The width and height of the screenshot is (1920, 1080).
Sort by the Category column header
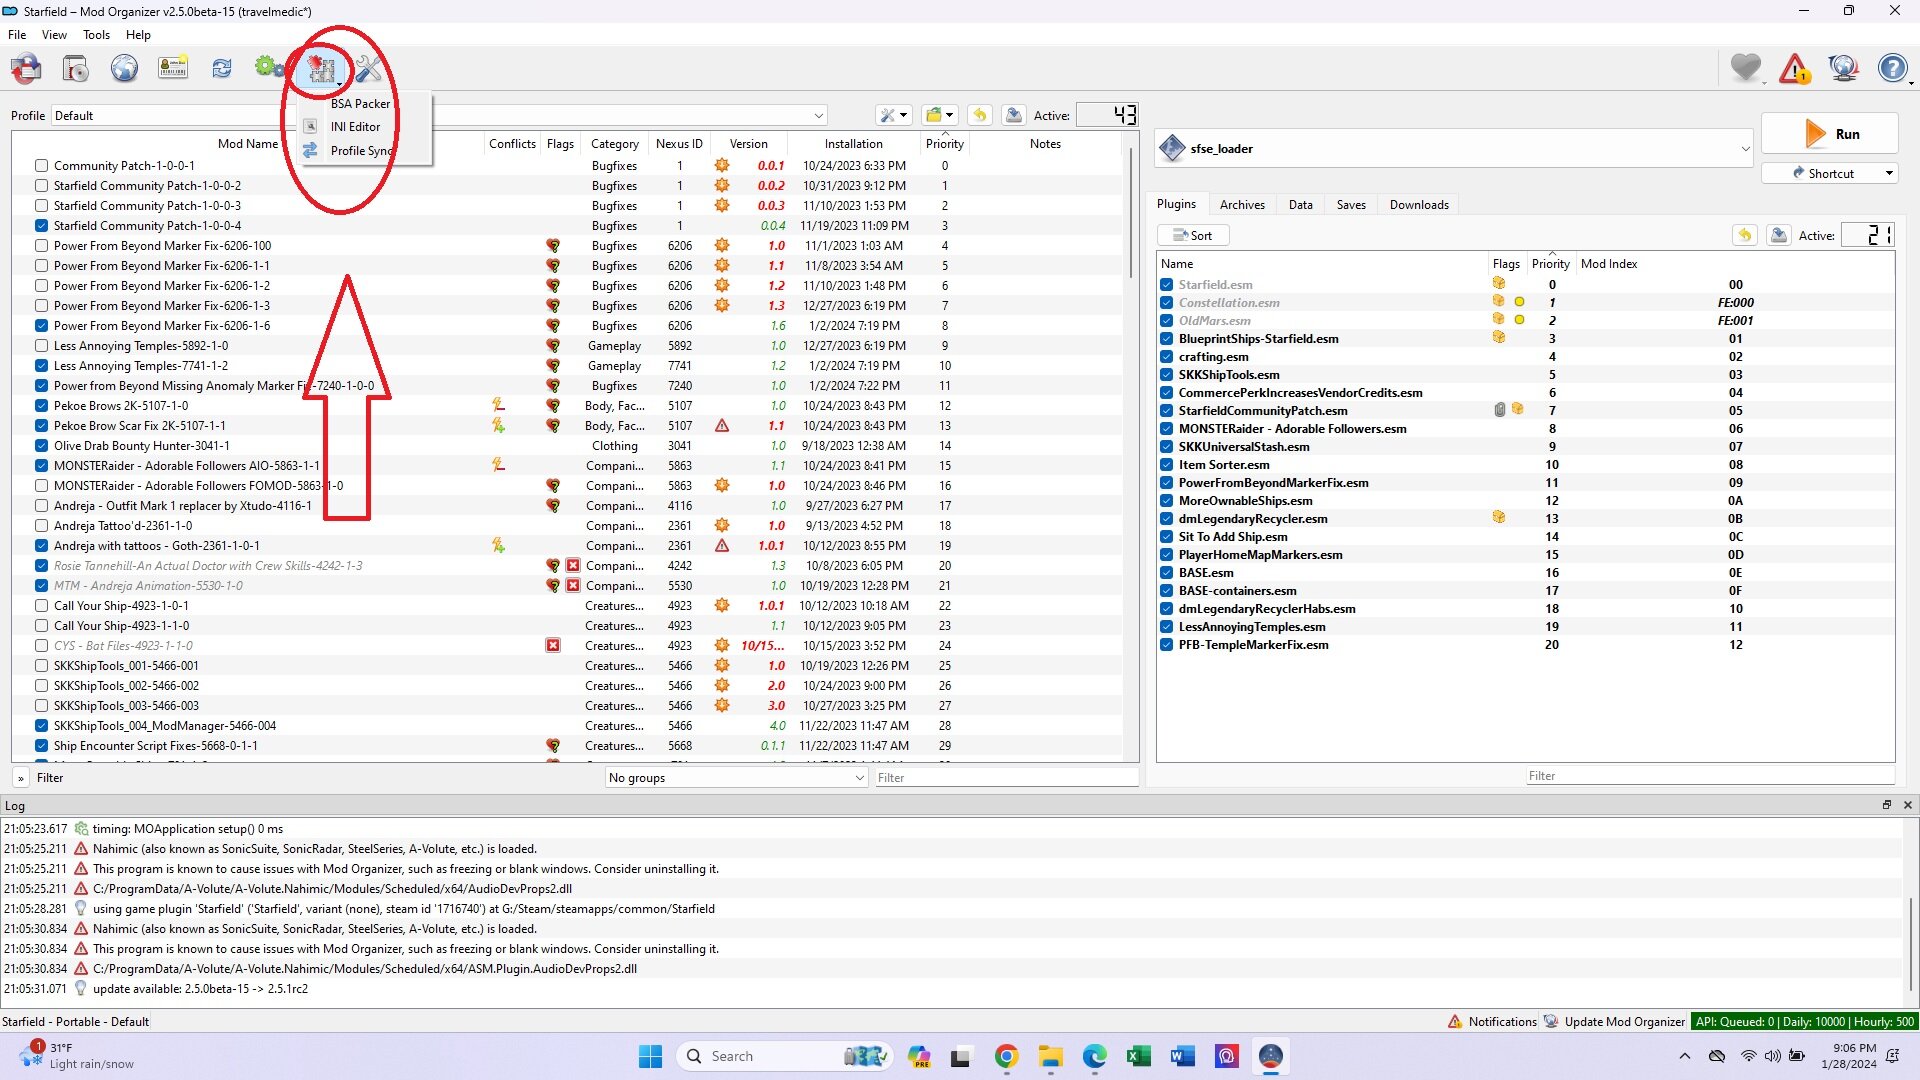(614, 144)
